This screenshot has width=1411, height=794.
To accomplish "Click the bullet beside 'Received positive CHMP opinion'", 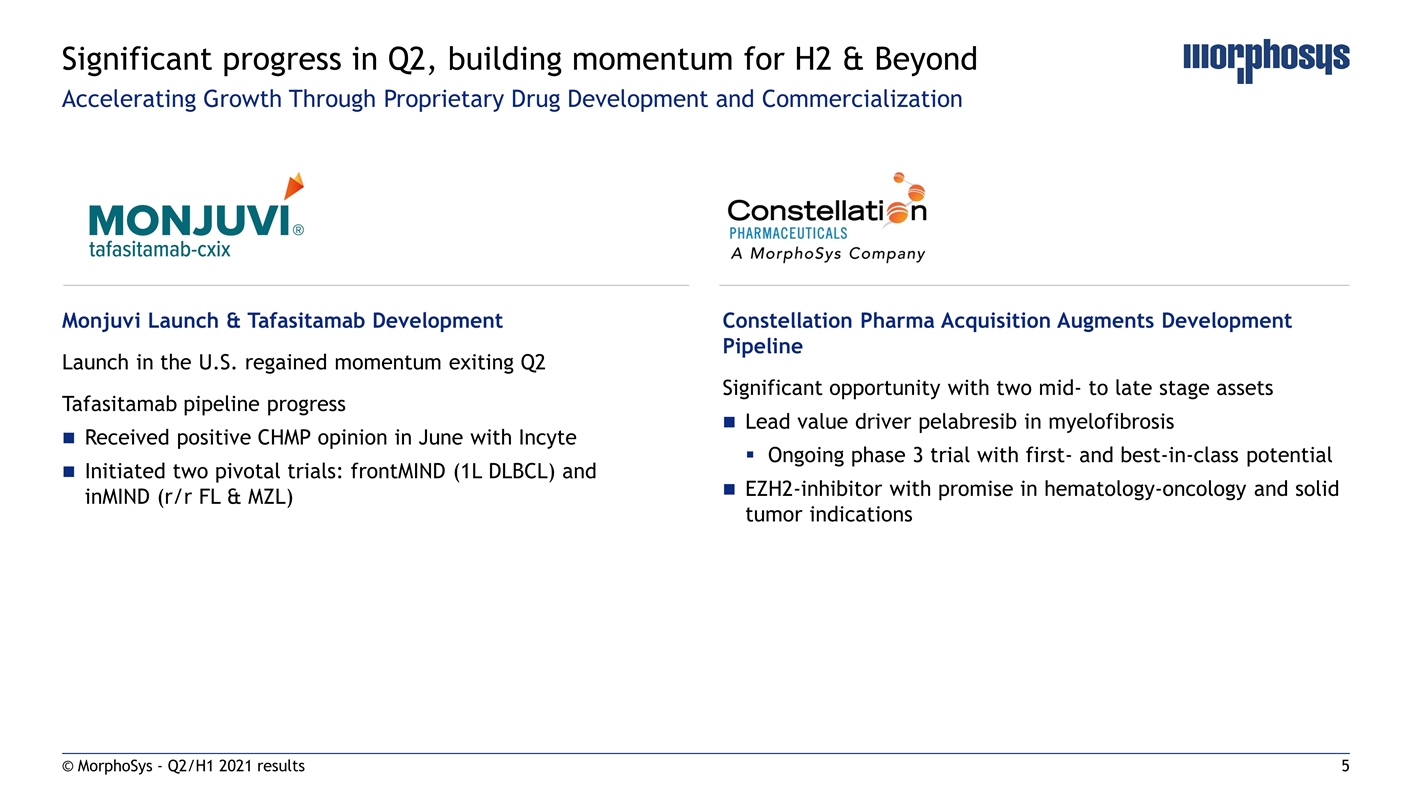I will point(67,438).
